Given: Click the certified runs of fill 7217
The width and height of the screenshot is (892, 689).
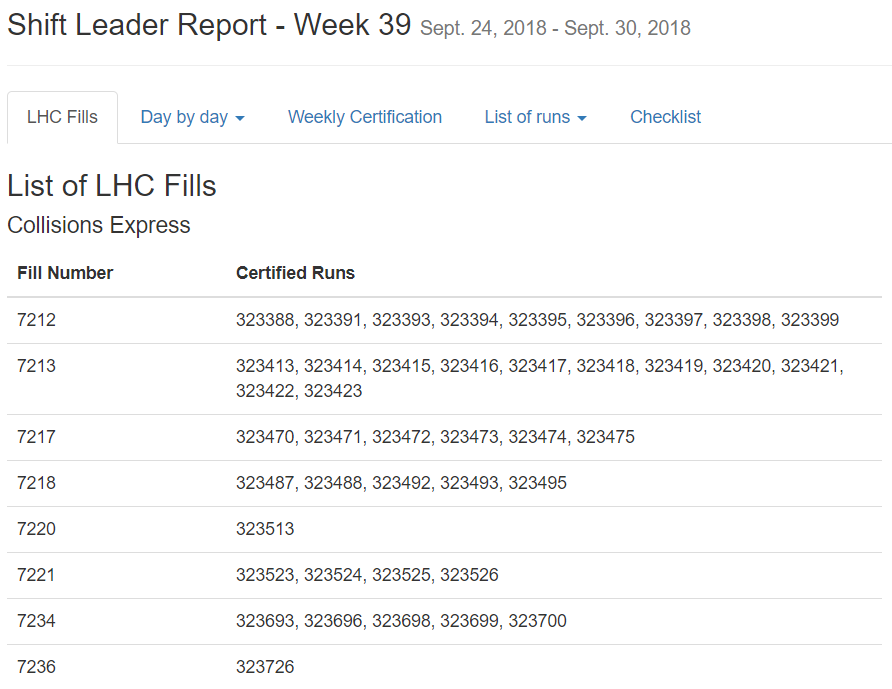Looking at the screenshot, I should 435,437.
